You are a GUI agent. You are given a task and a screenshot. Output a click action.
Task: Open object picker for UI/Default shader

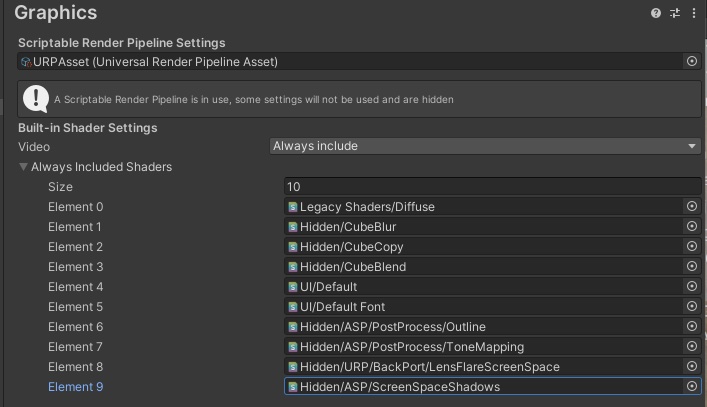pos(691,286)
